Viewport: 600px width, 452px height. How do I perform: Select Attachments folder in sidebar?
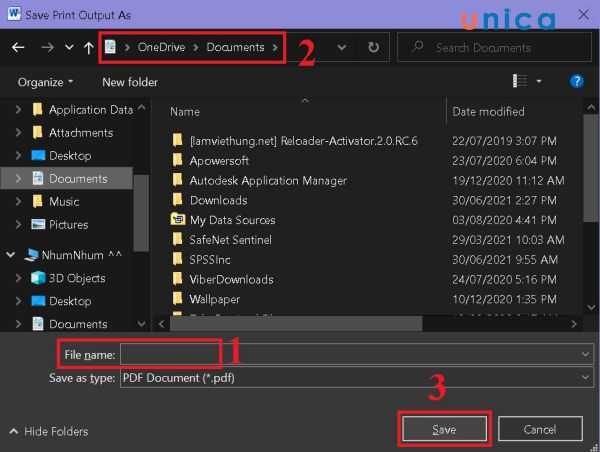click(81, 133)
